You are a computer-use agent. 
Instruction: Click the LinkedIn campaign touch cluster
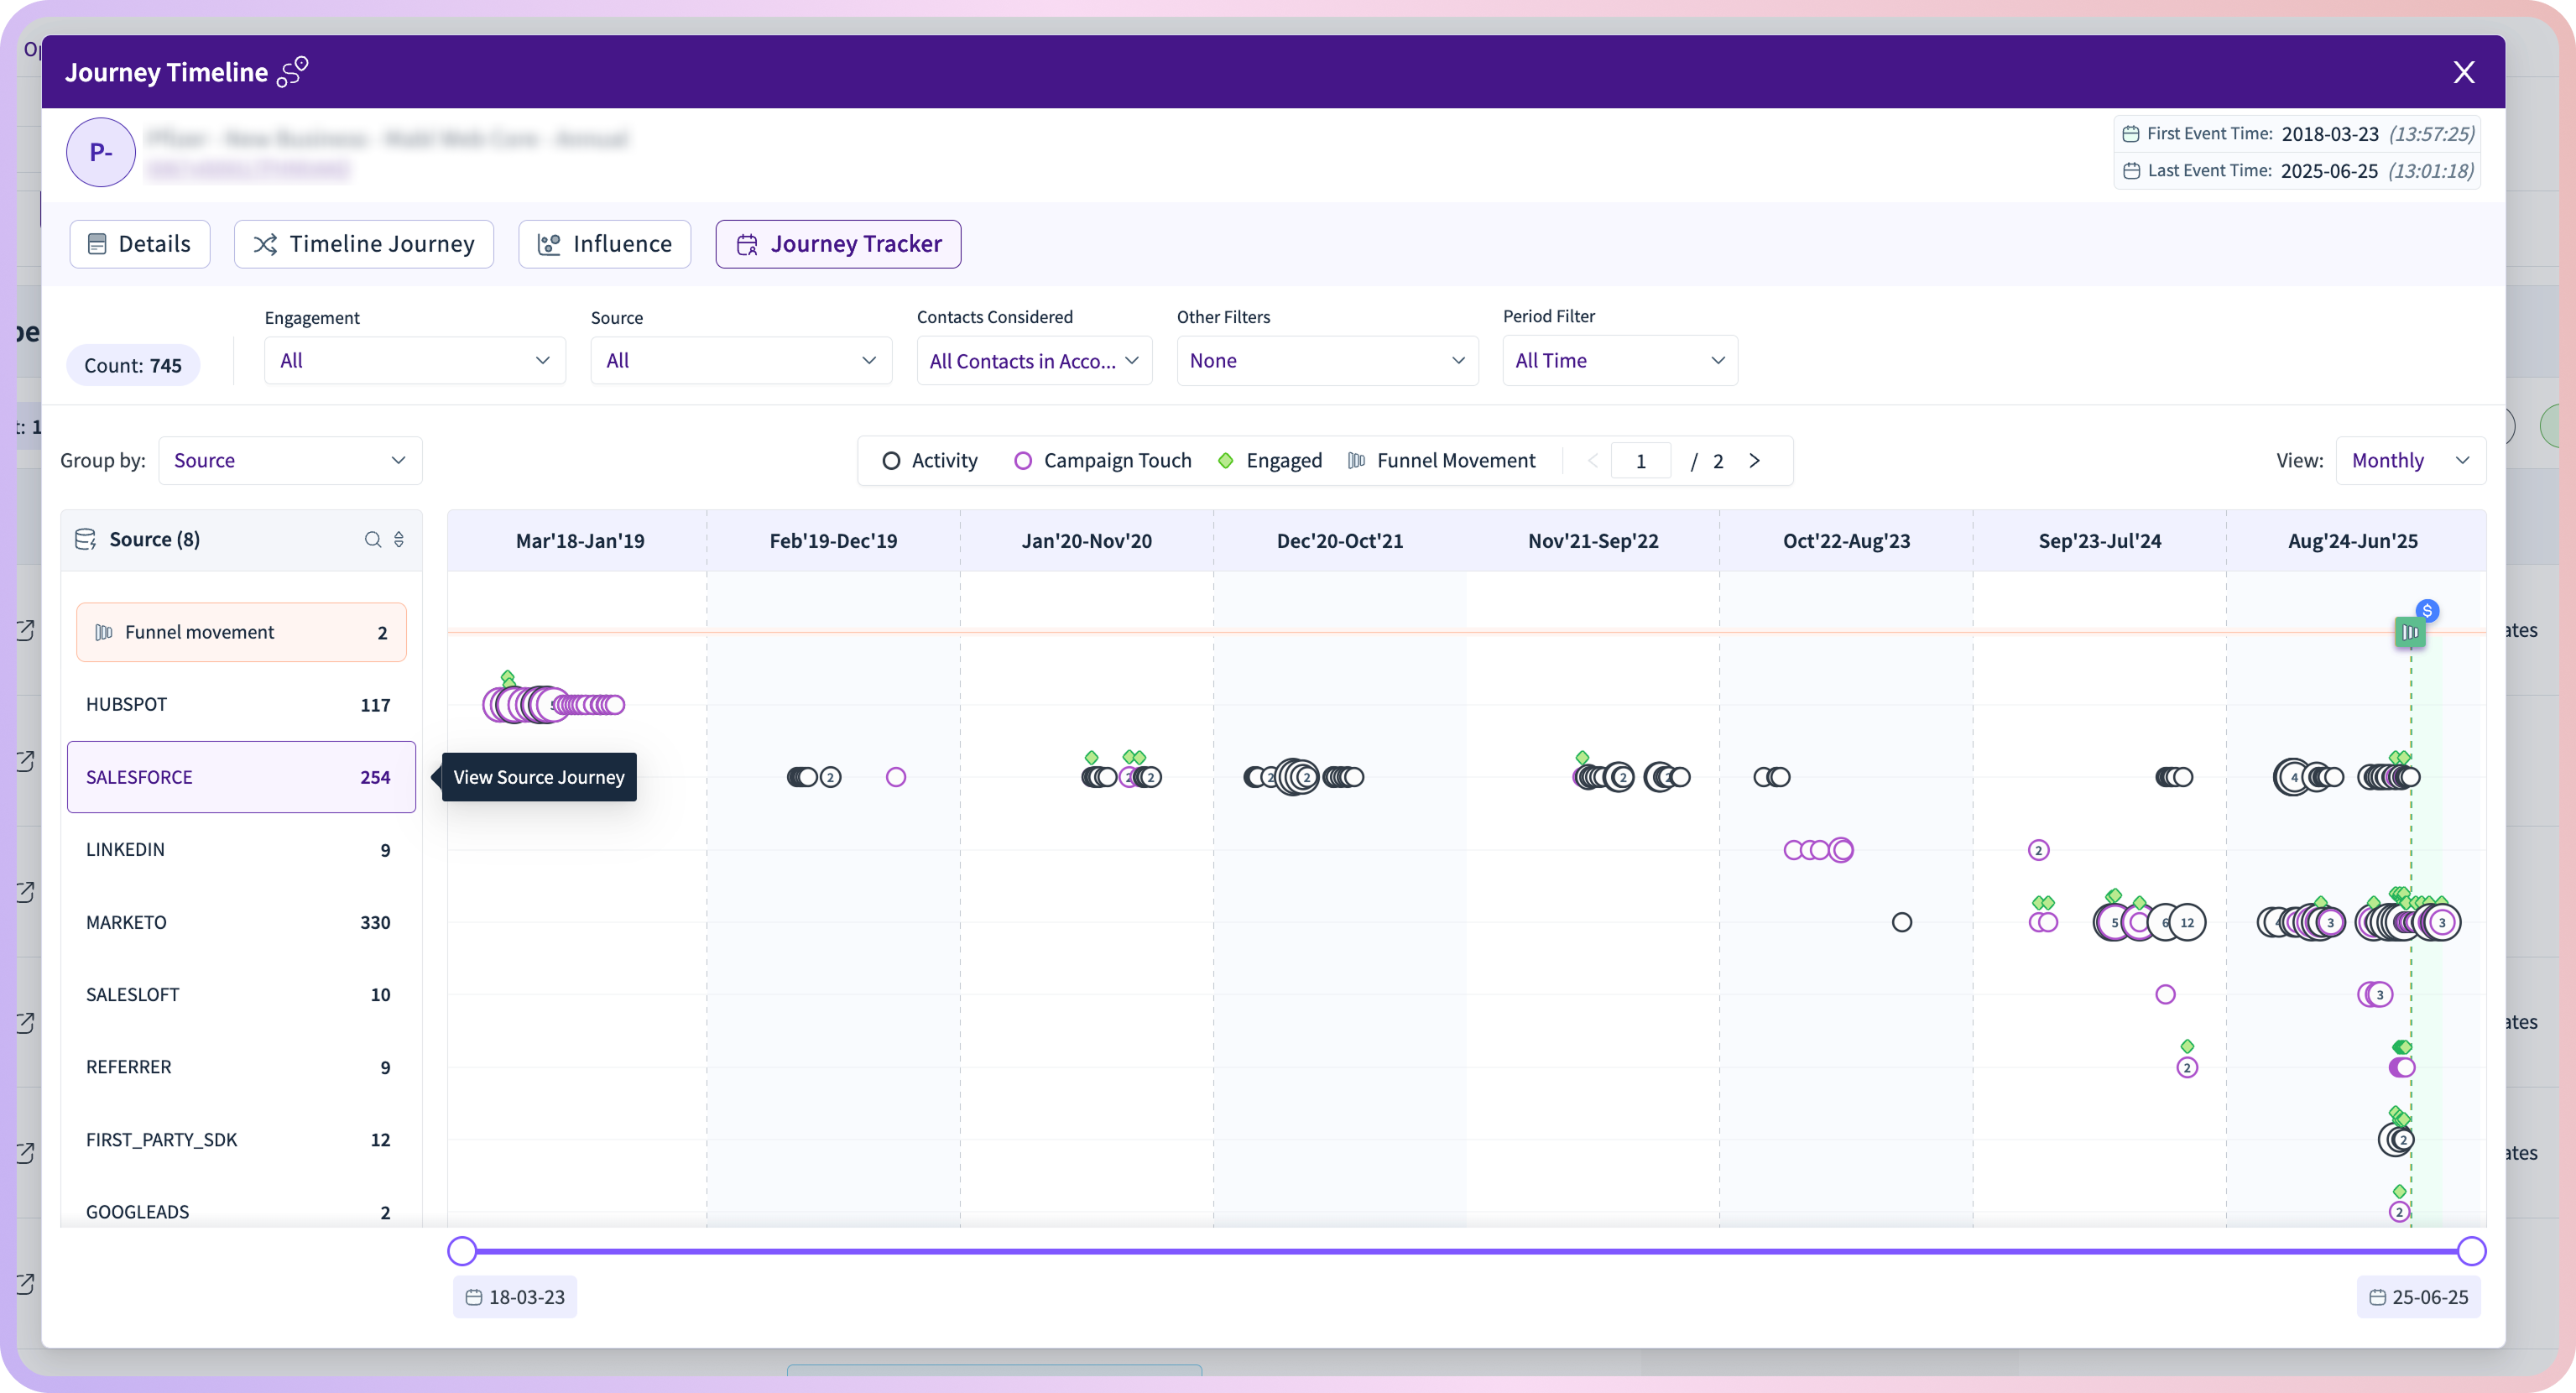(x=1818, y=850)
